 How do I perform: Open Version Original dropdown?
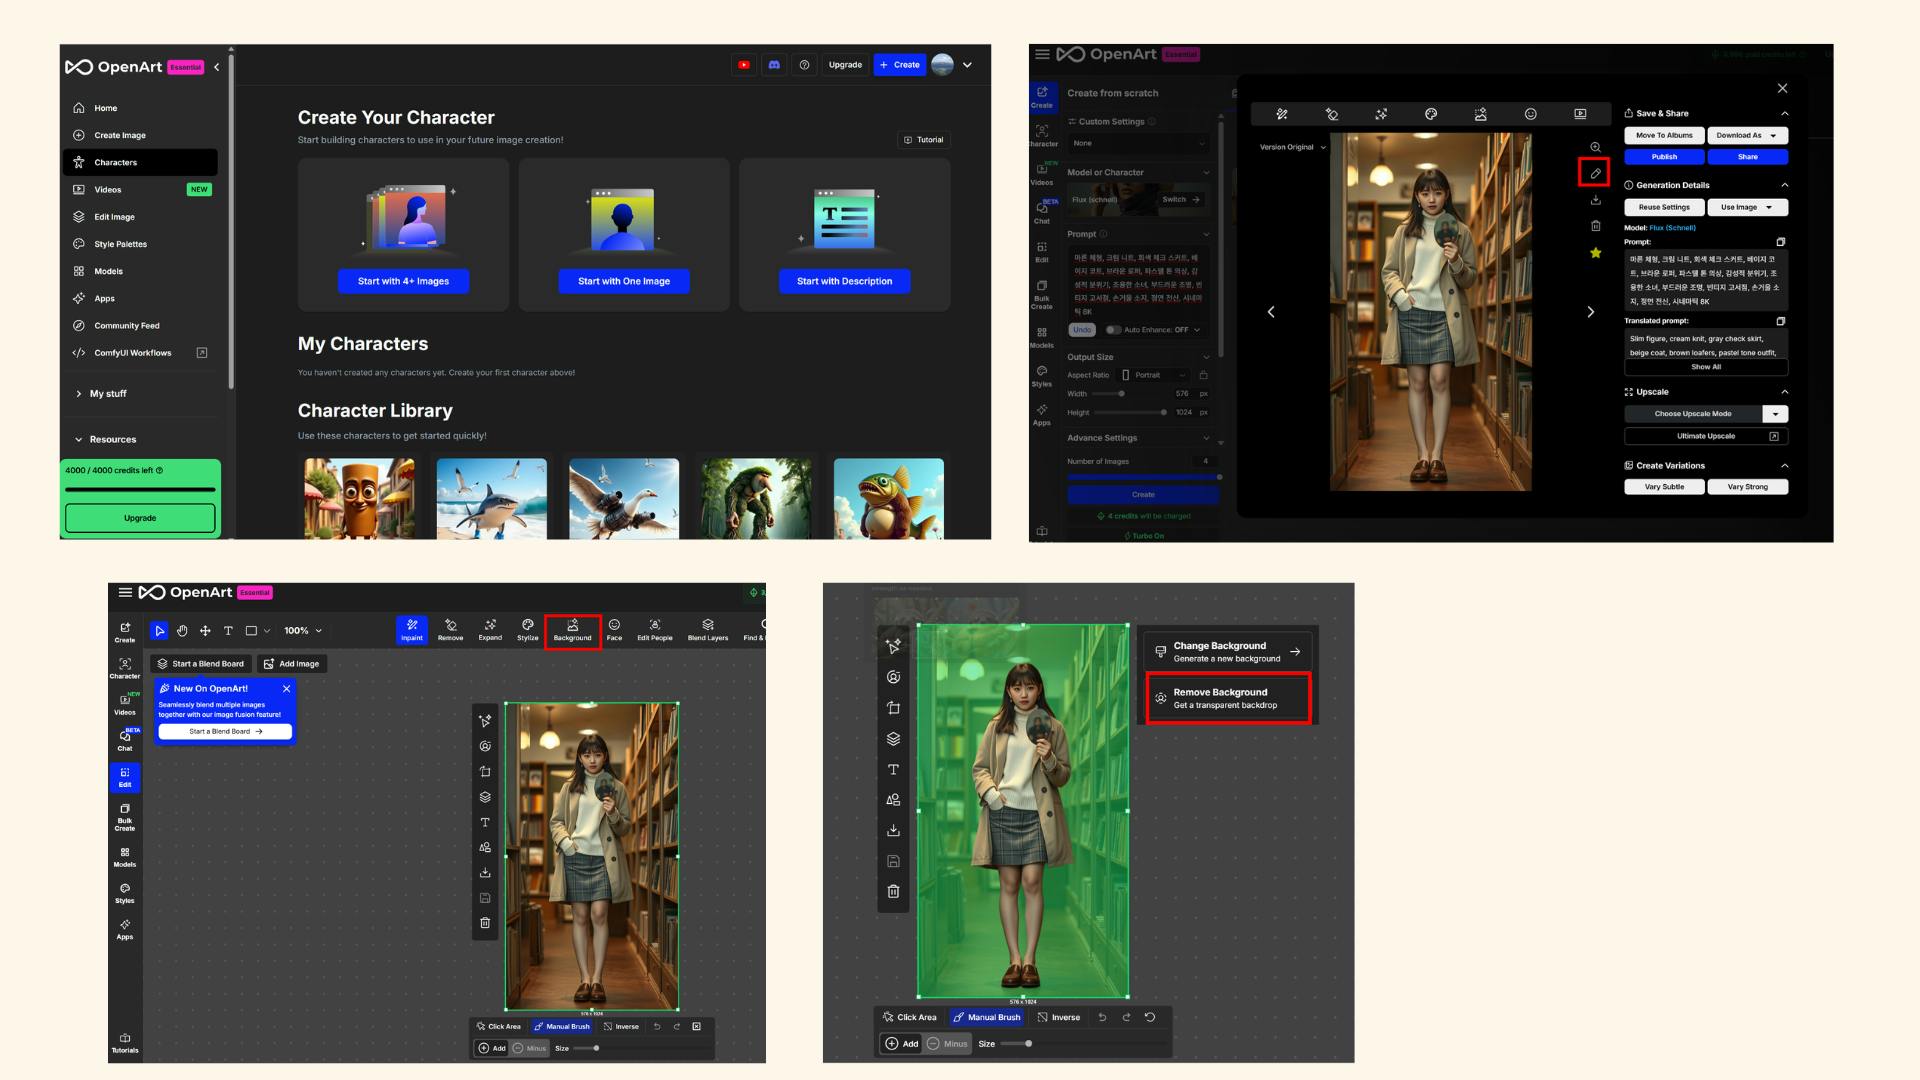pyautogui.click(x=1293, y=147)
